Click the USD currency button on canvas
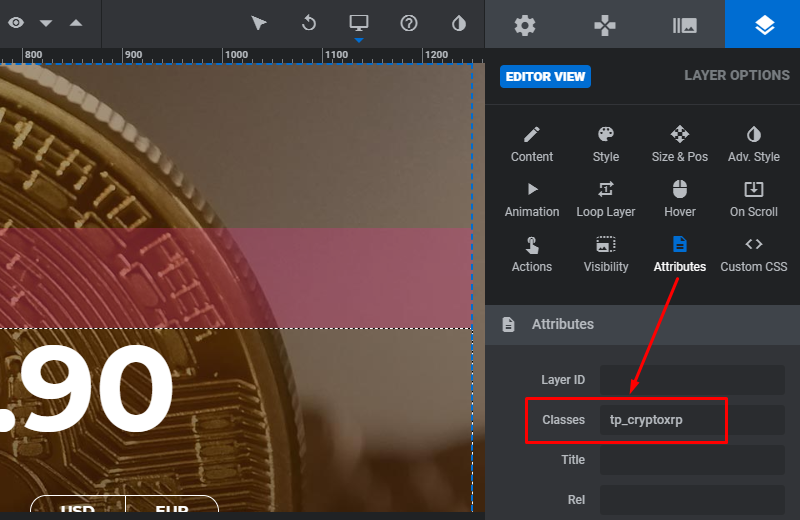 [x=78, y=505]
